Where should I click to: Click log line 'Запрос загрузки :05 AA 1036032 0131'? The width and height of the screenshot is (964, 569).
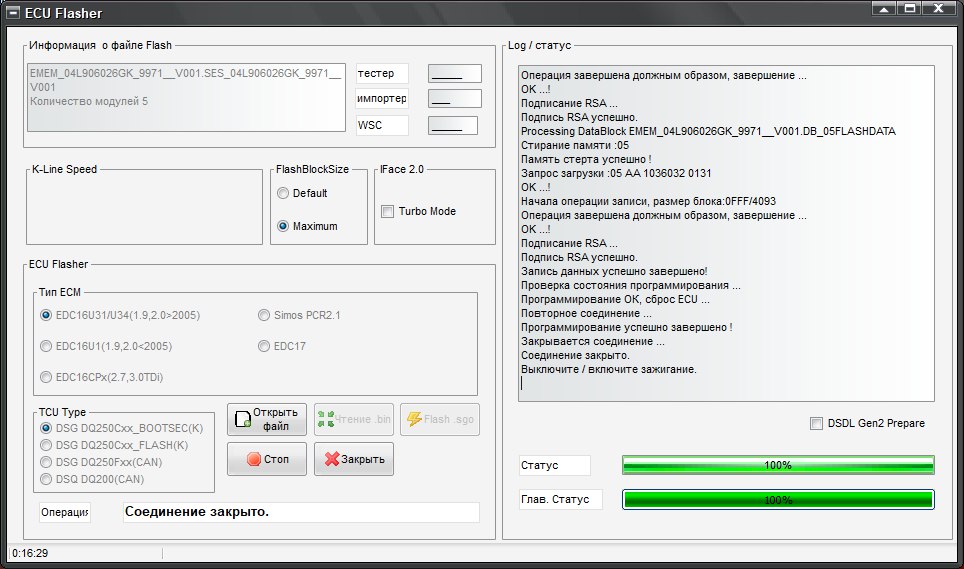616,173
